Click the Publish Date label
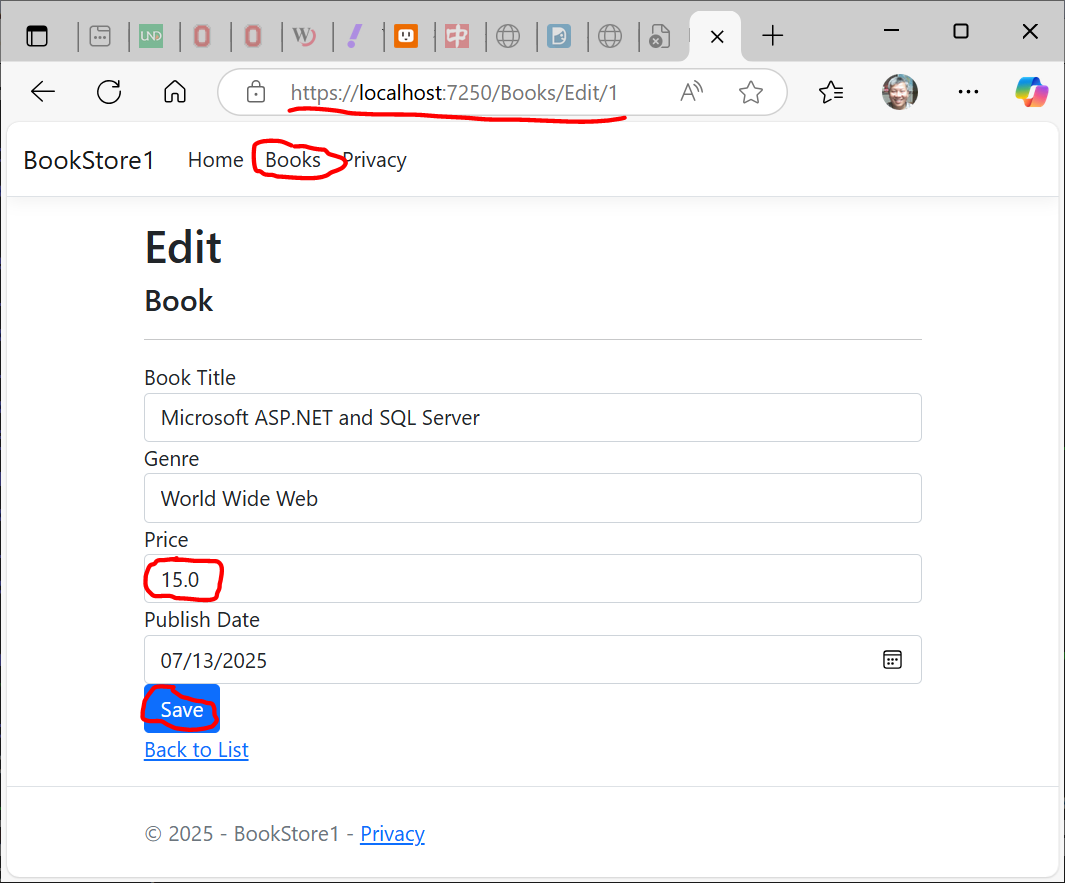The width and height of the screenshot is (1065, 883). click(x=202, y=619)
